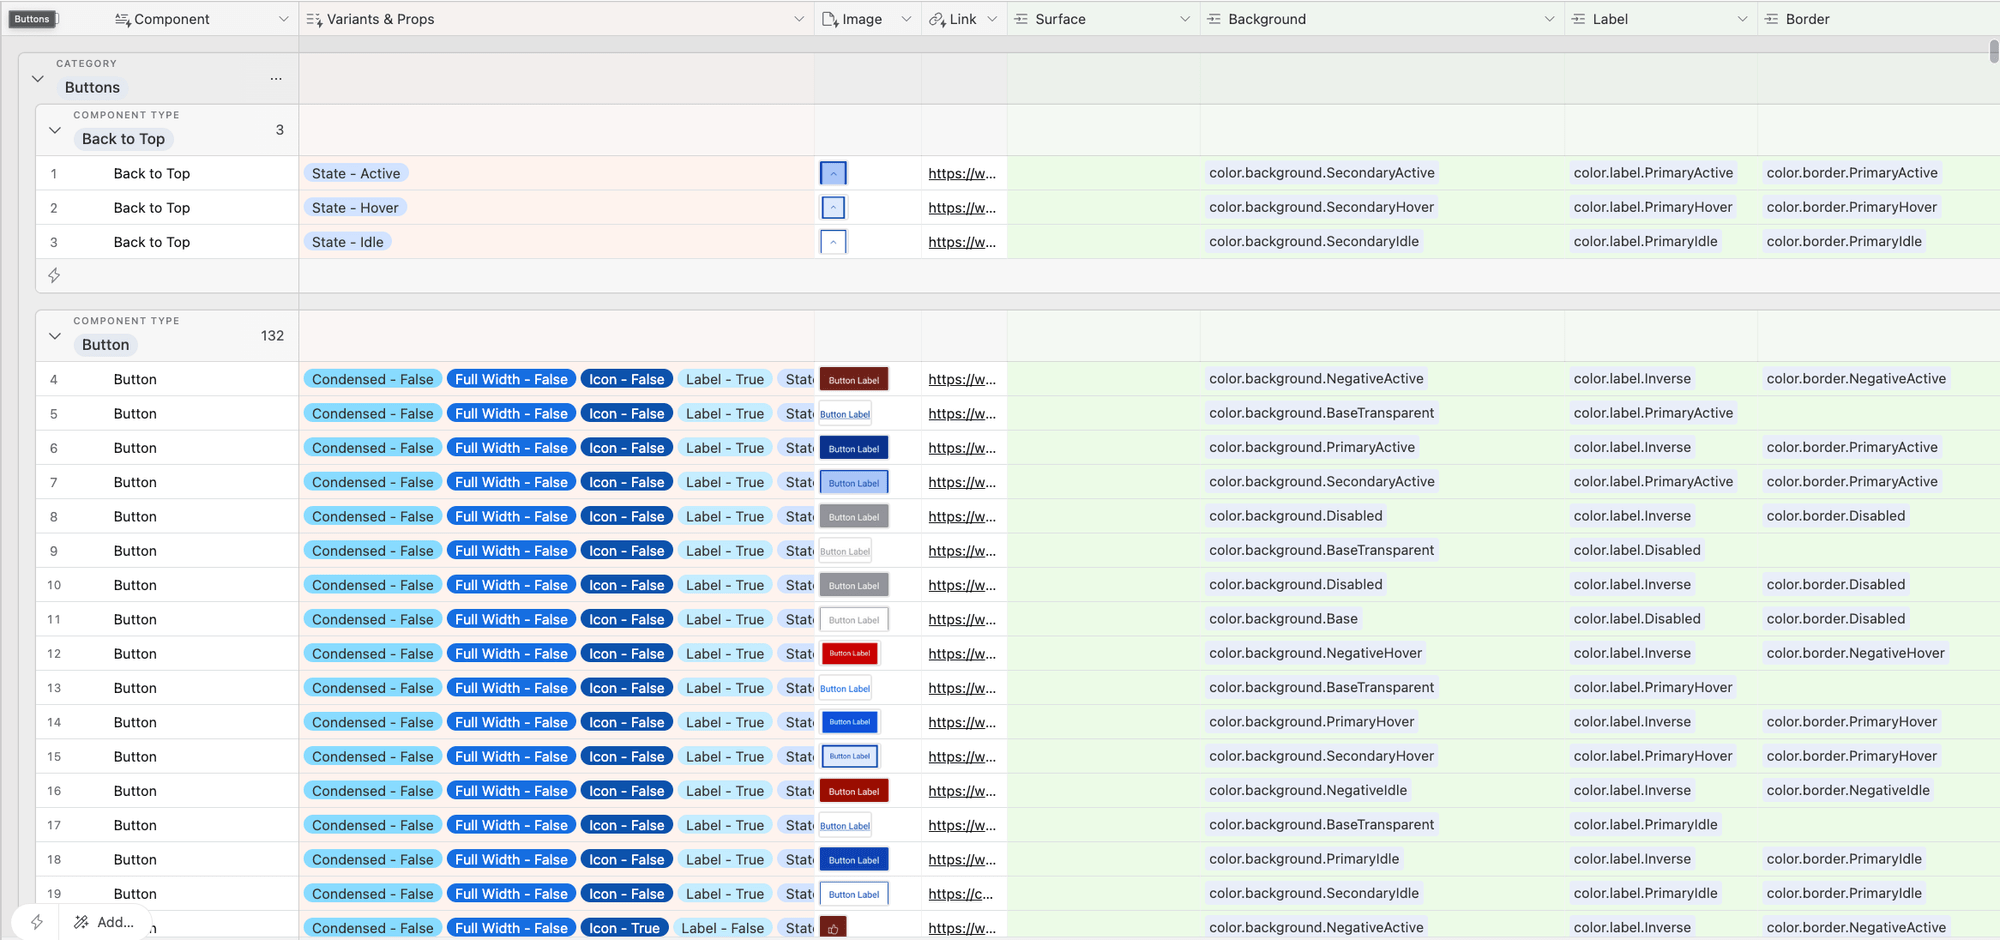This screenshot has width=2000, height=940.
Task: Open the link in row 1 Back to Top
Action: click(x=962, y=173)
